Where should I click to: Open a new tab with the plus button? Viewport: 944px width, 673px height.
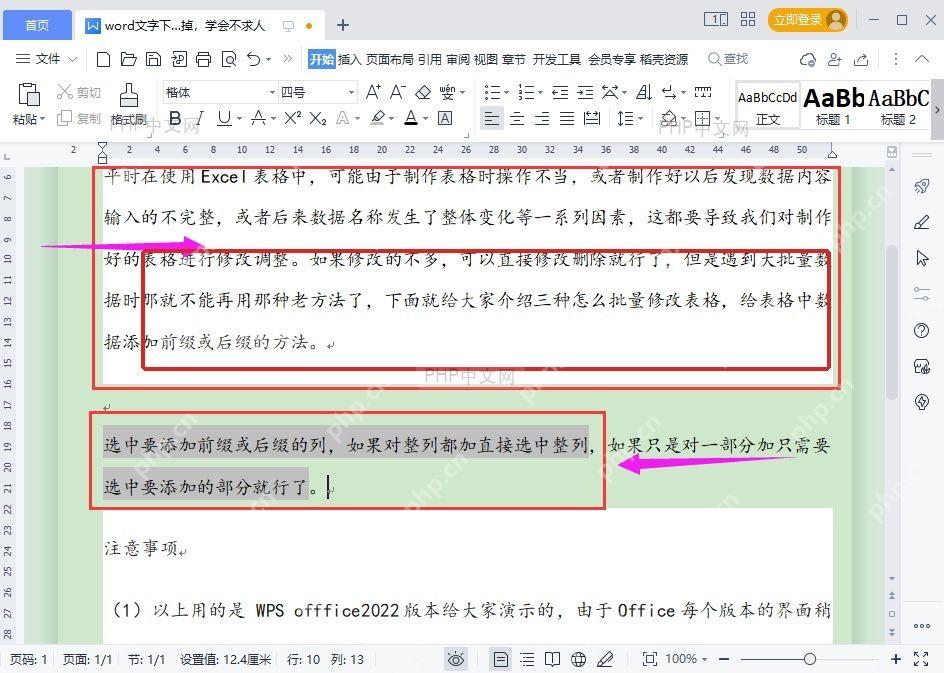(343, 25)
